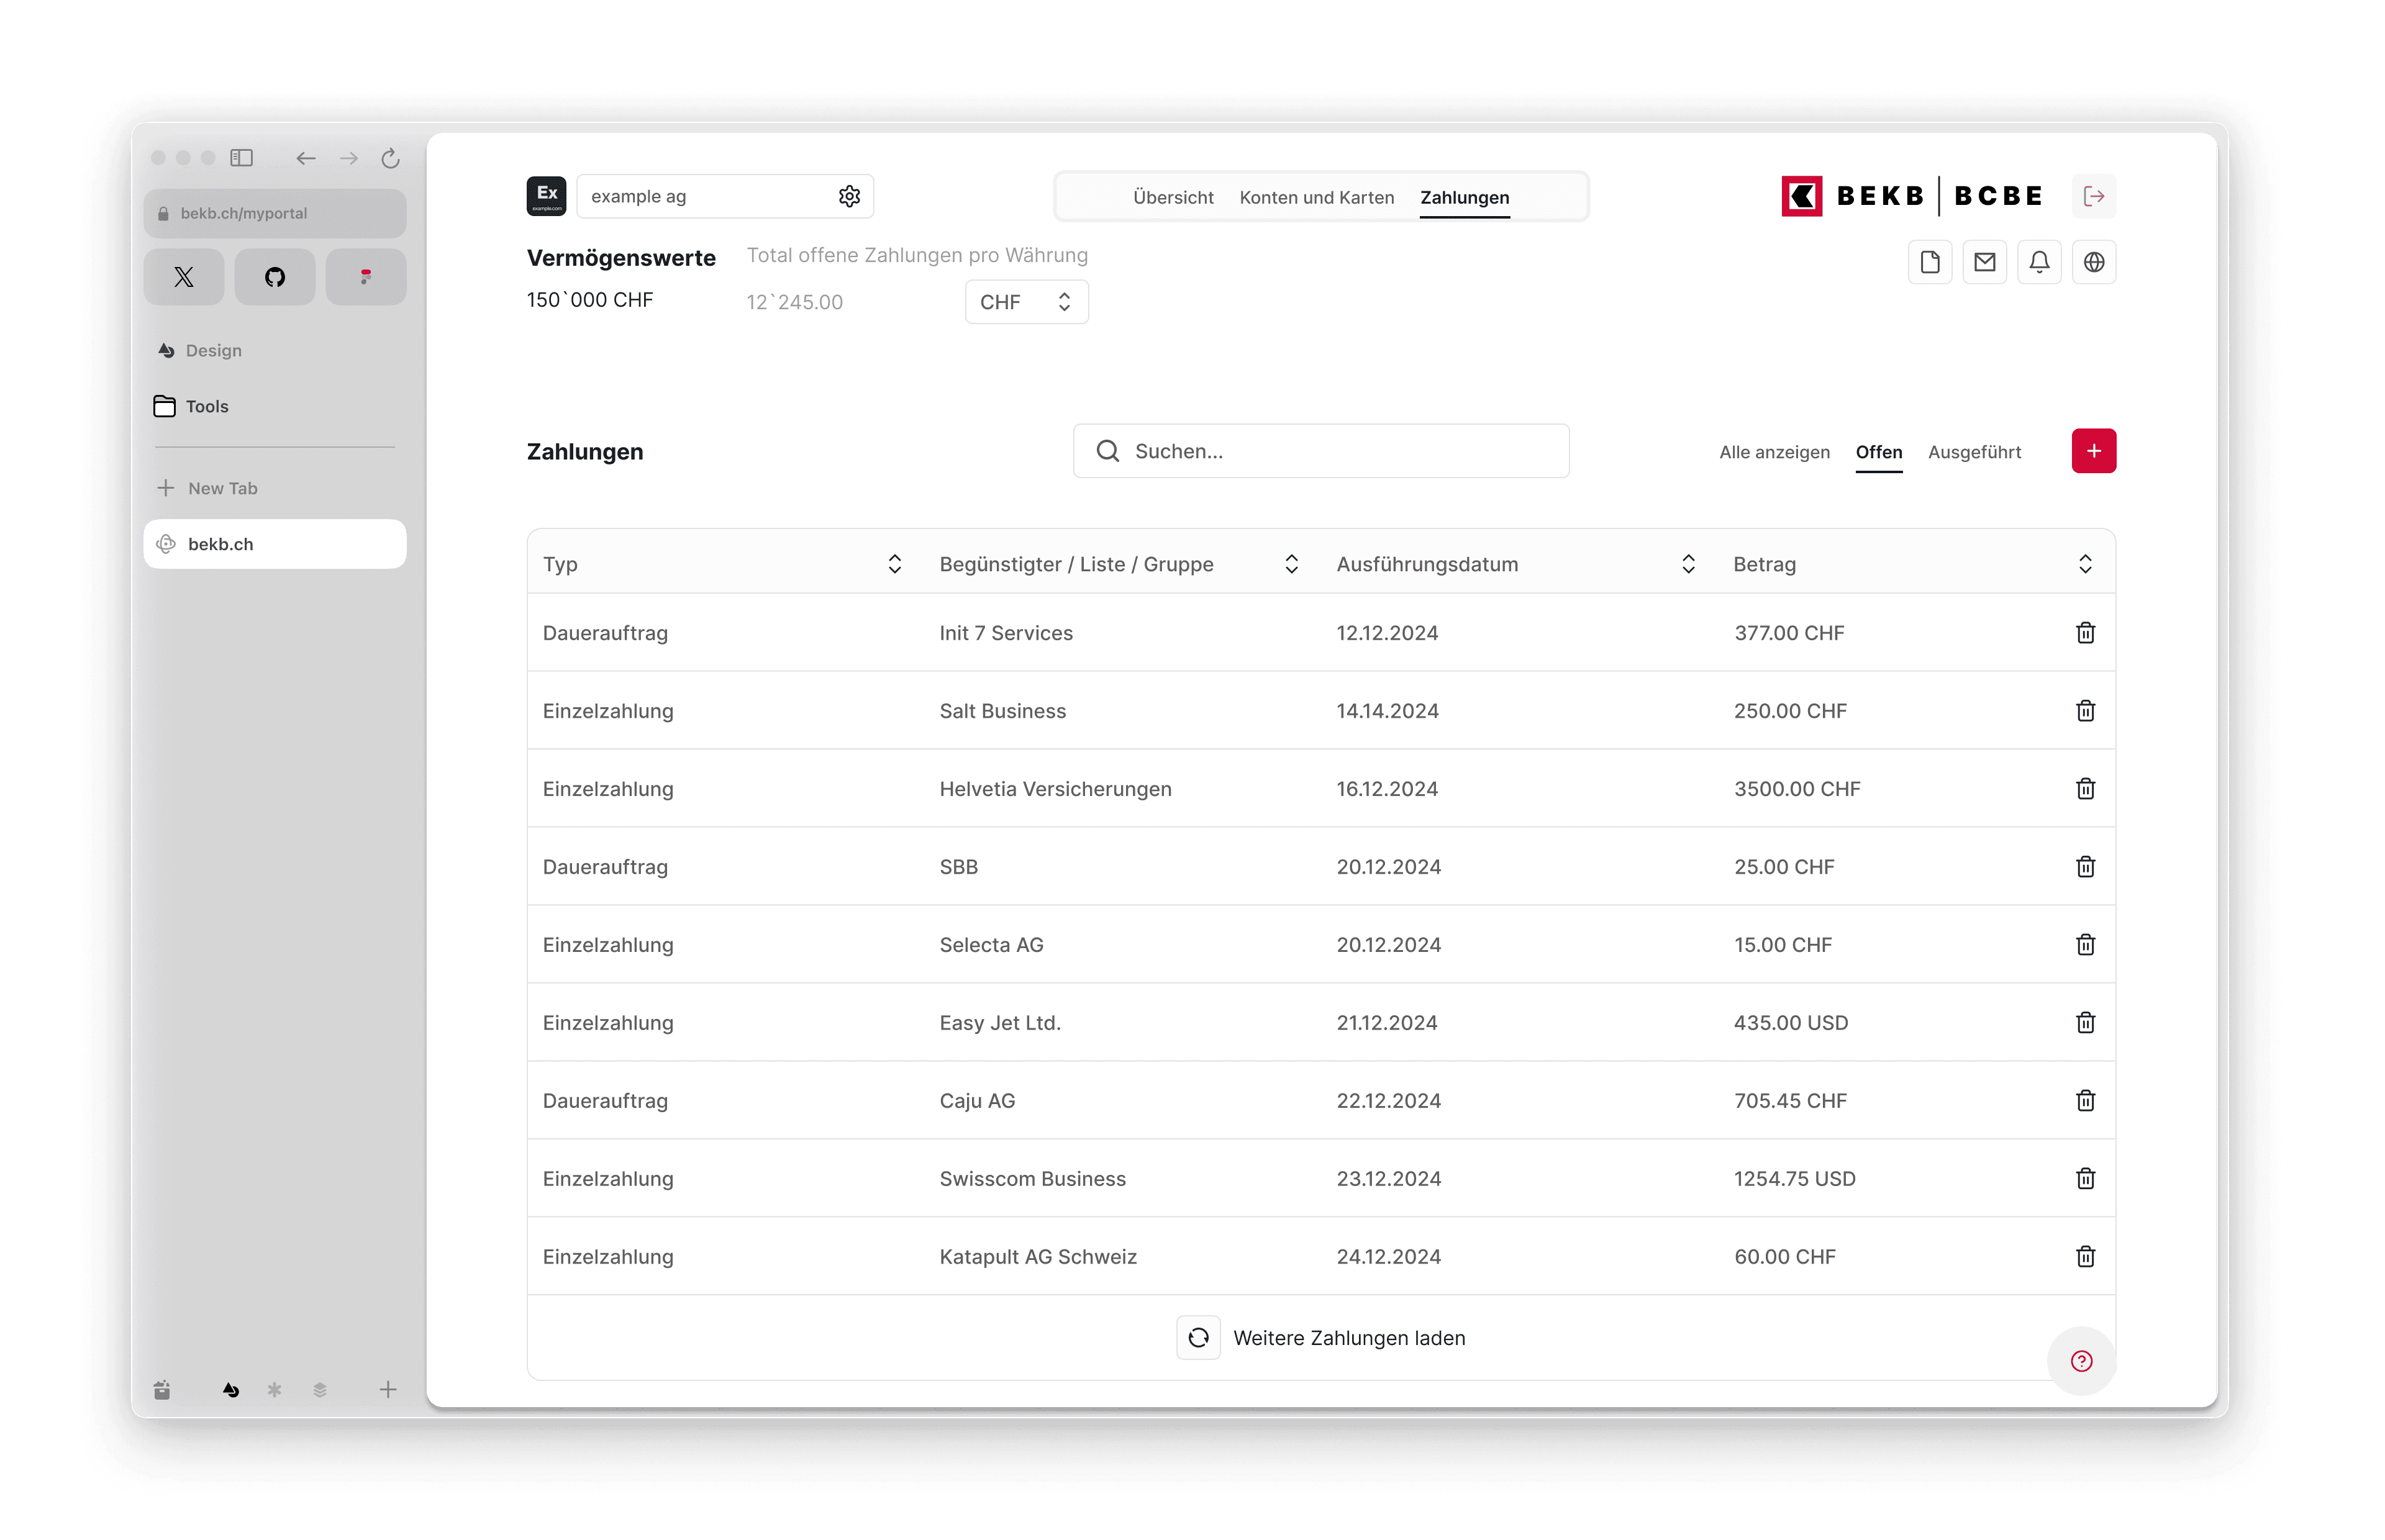Image resolution: width=2385 pixels, height=1540 pixels.
Task: Focus the Suchen... payment search field
Action: point(1320,451)
